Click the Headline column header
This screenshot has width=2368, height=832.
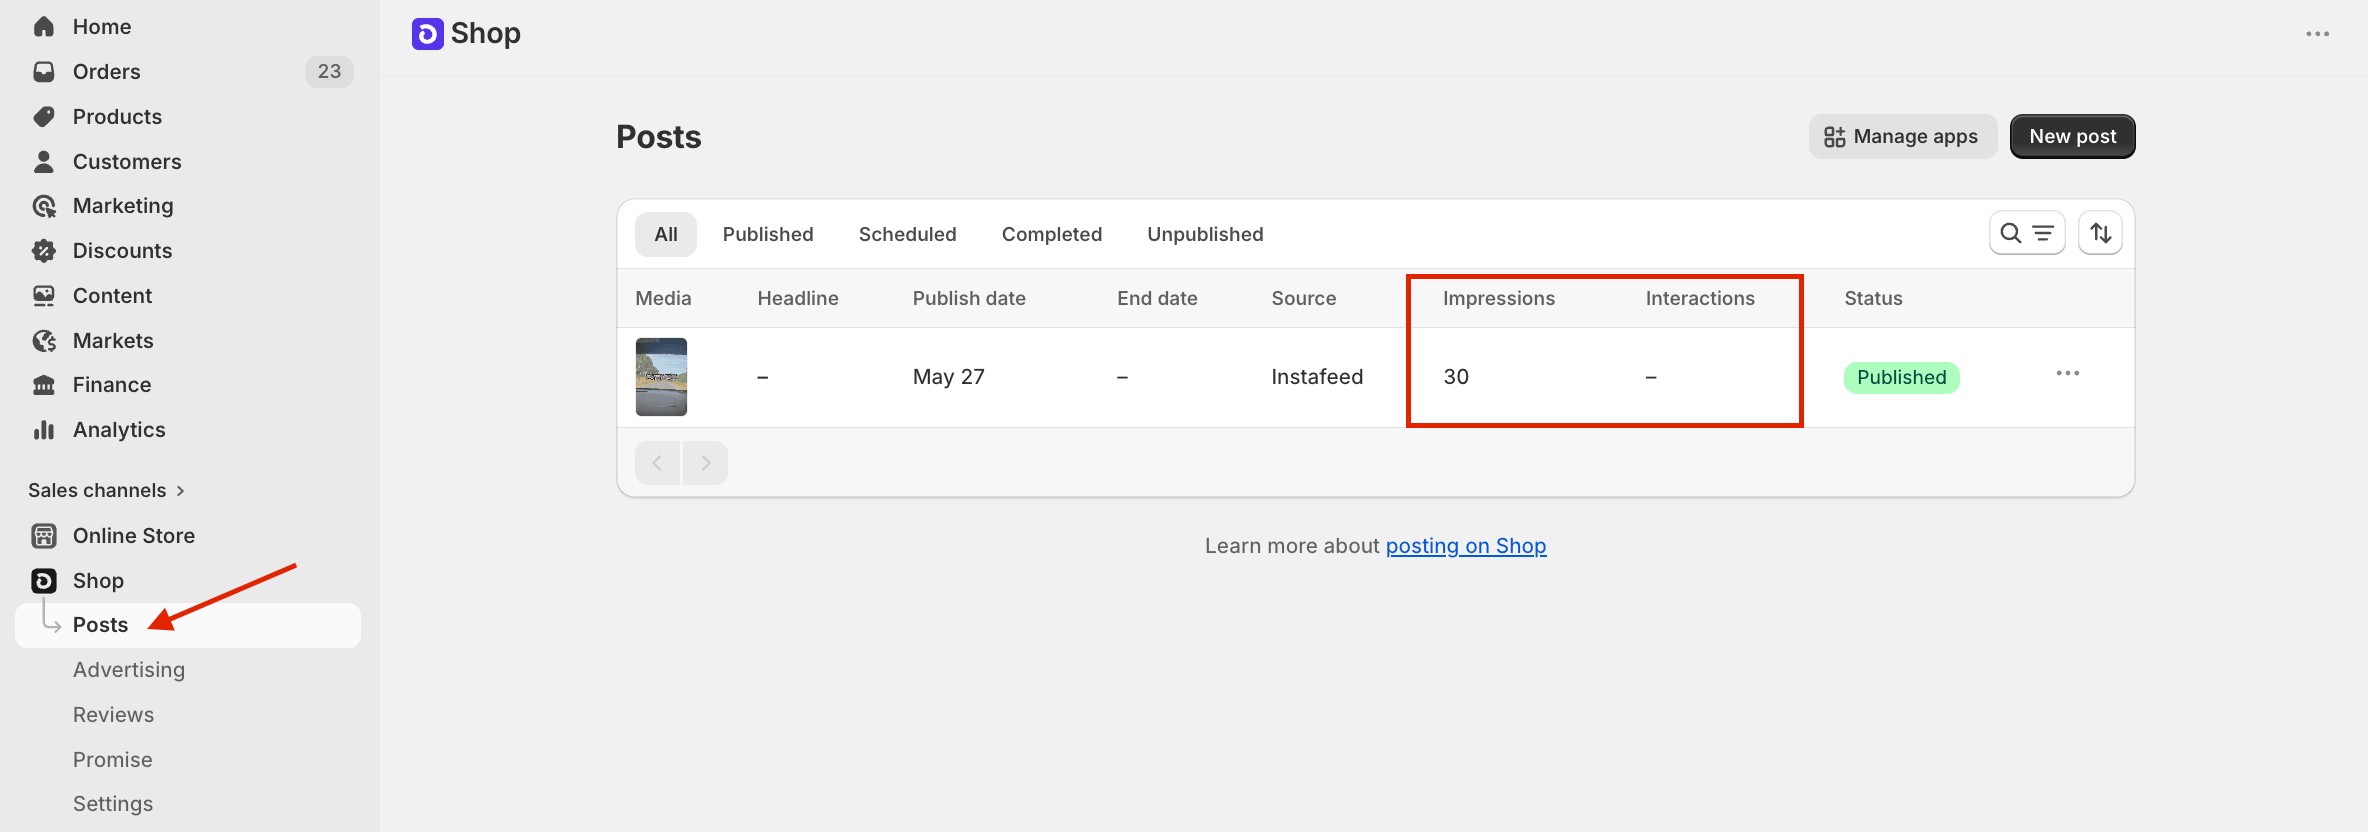(x=797, y=299)
